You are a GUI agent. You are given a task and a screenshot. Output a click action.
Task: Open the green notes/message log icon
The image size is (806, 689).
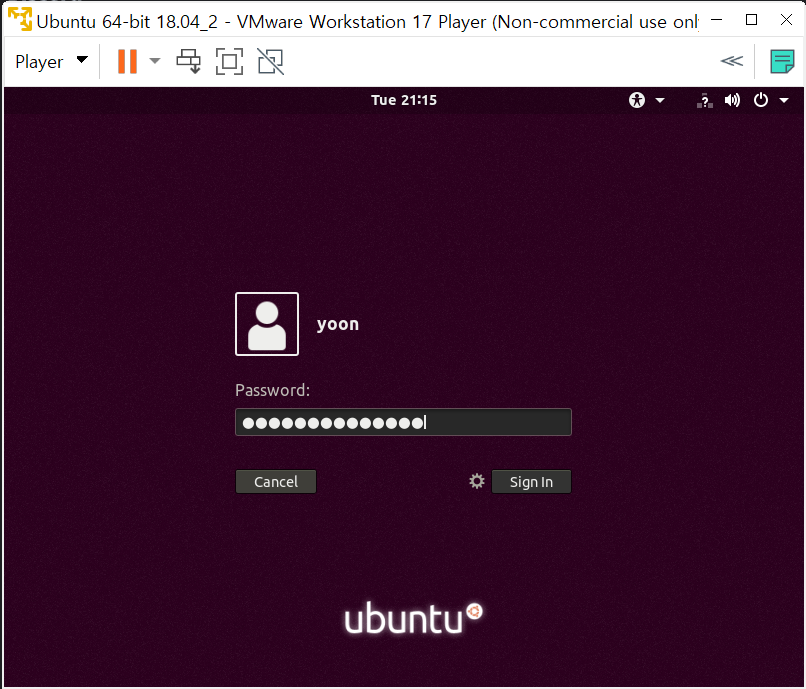(x=782, y=62)
